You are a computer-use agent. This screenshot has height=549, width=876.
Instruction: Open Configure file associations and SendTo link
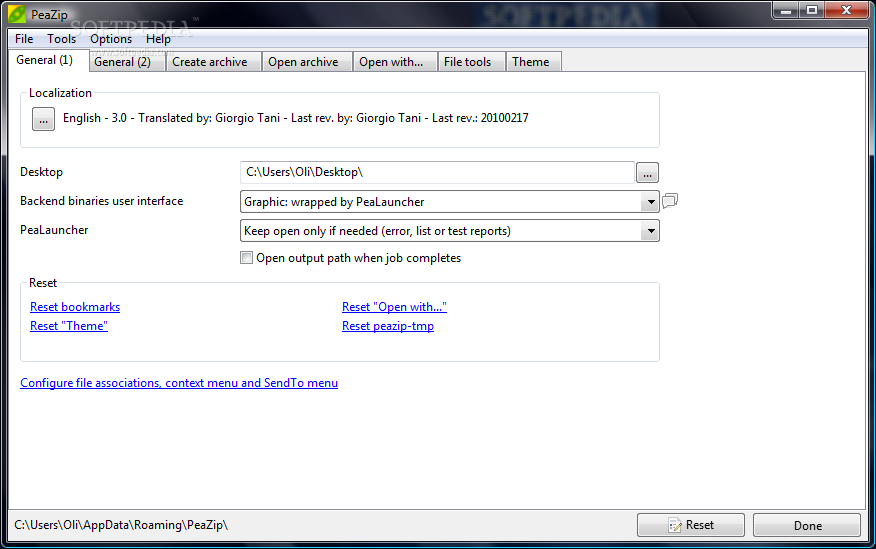(x=179, y=383)
